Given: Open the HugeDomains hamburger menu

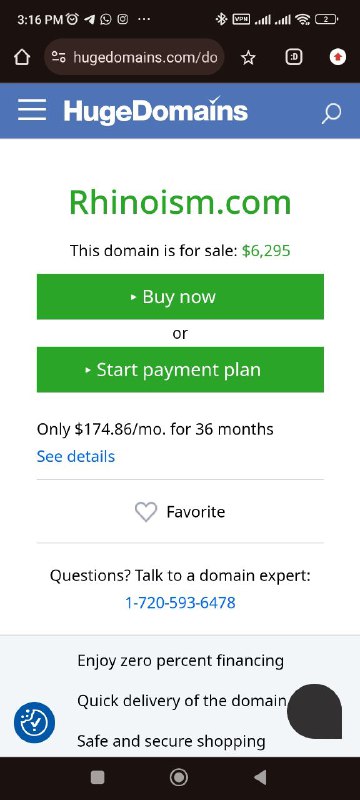Looking at the screenshot, I should tap(32, 110).
